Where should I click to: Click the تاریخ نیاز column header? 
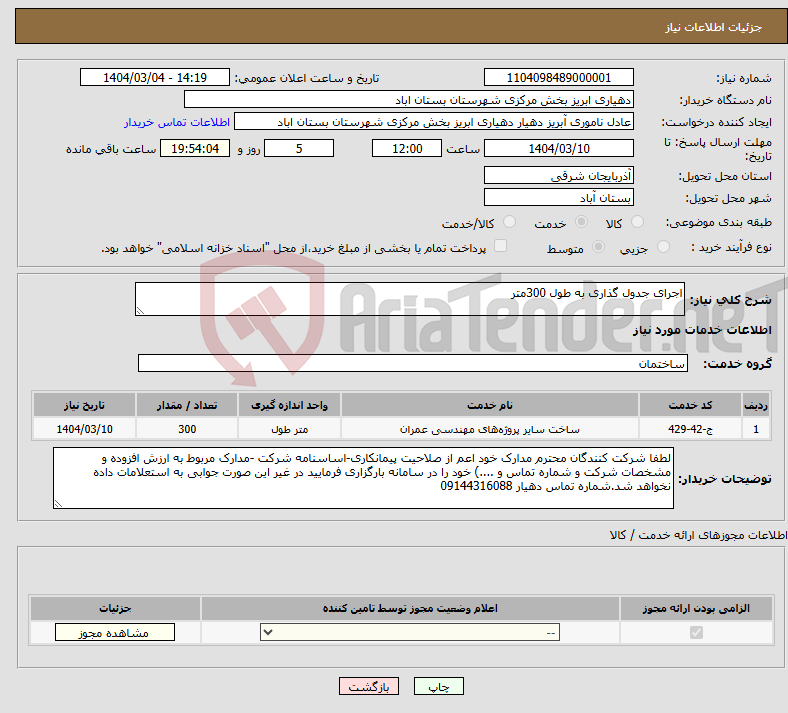click(x=84, y=405)
